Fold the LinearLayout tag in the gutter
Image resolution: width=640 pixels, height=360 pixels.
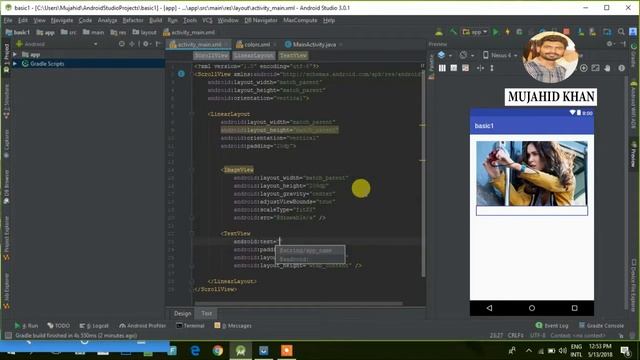[x=191, y=114]
